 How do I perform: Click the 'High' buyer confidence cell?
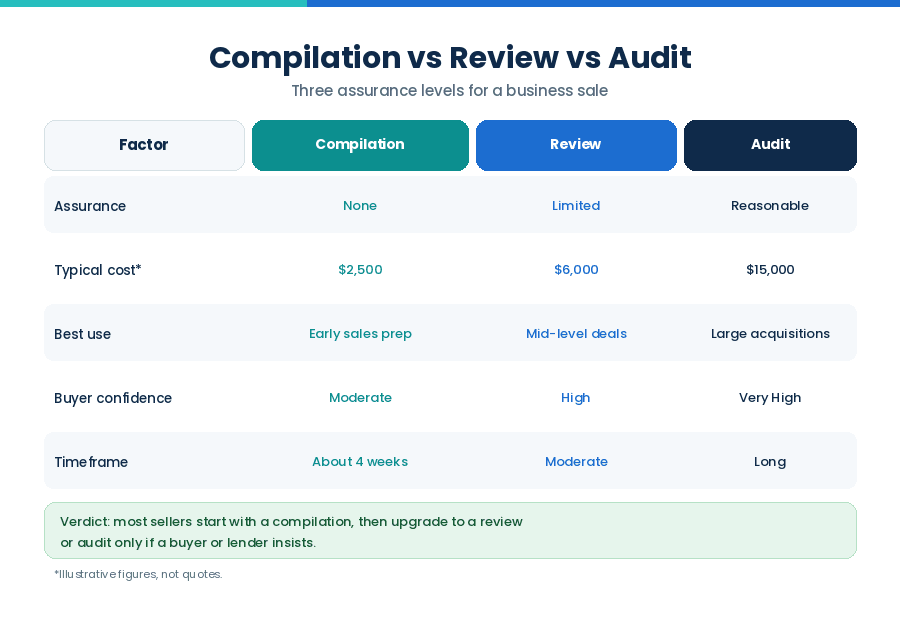click(x=576, y=398)
